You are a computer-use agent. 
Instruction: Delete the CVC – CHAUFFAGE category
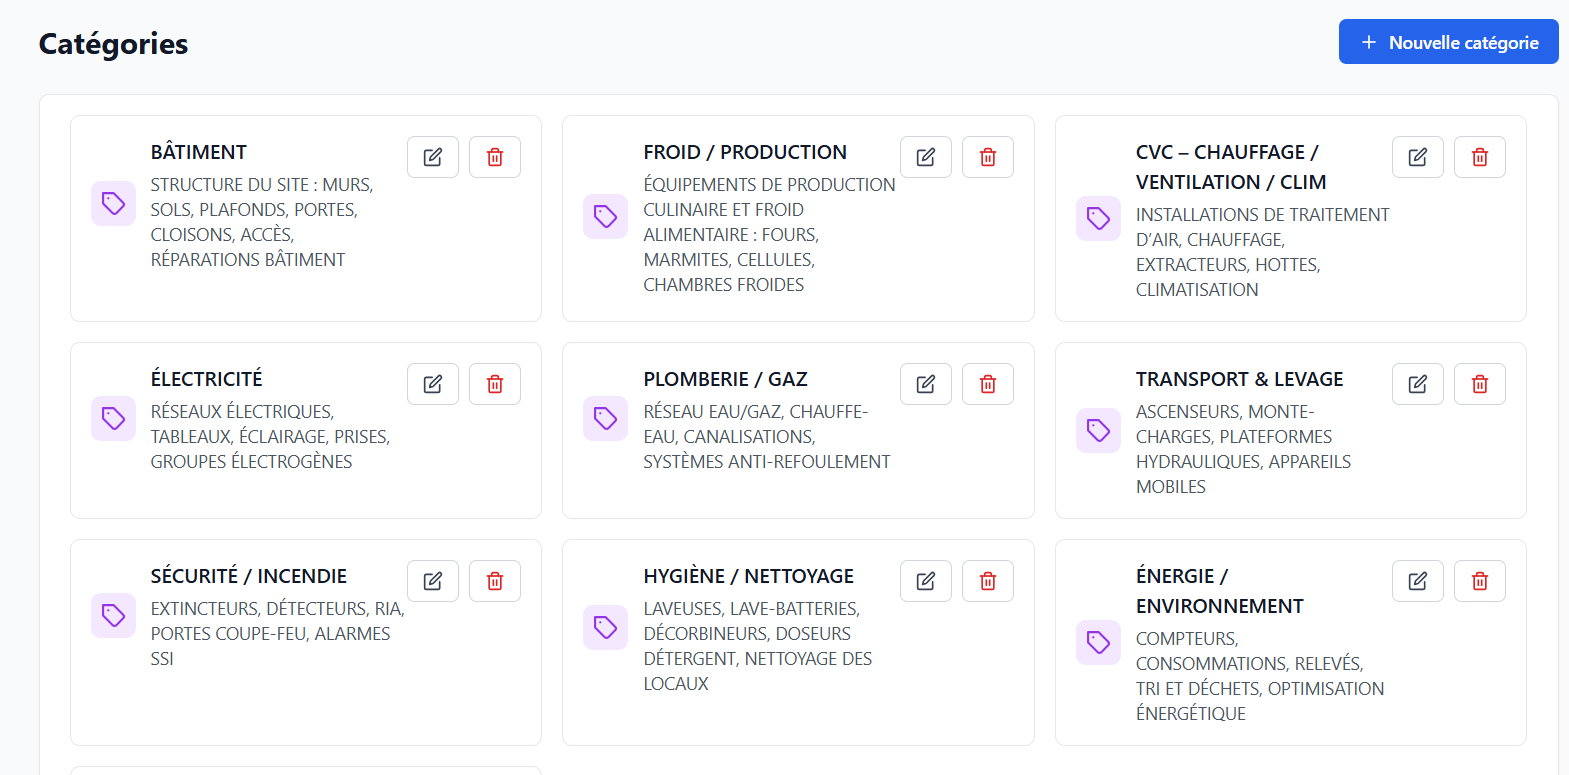1480,157
